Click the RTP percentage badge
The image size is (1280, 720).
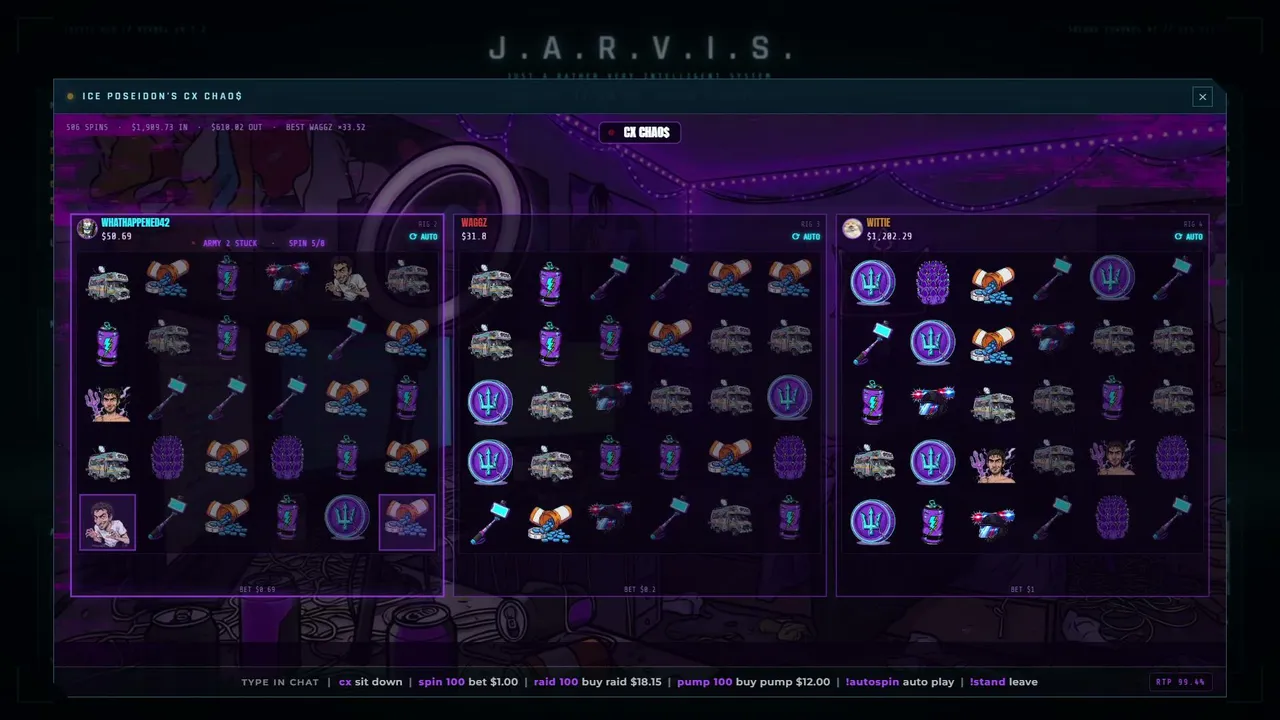(1180, 682)
